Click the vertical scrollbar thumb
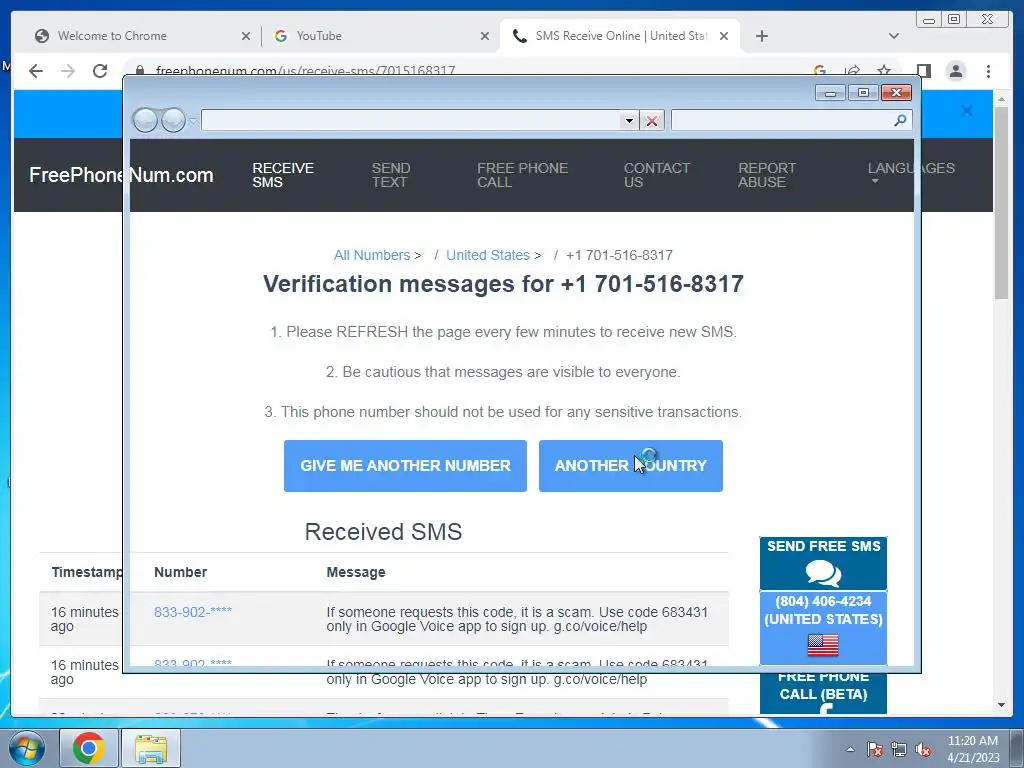 (x=1001, y=202)
